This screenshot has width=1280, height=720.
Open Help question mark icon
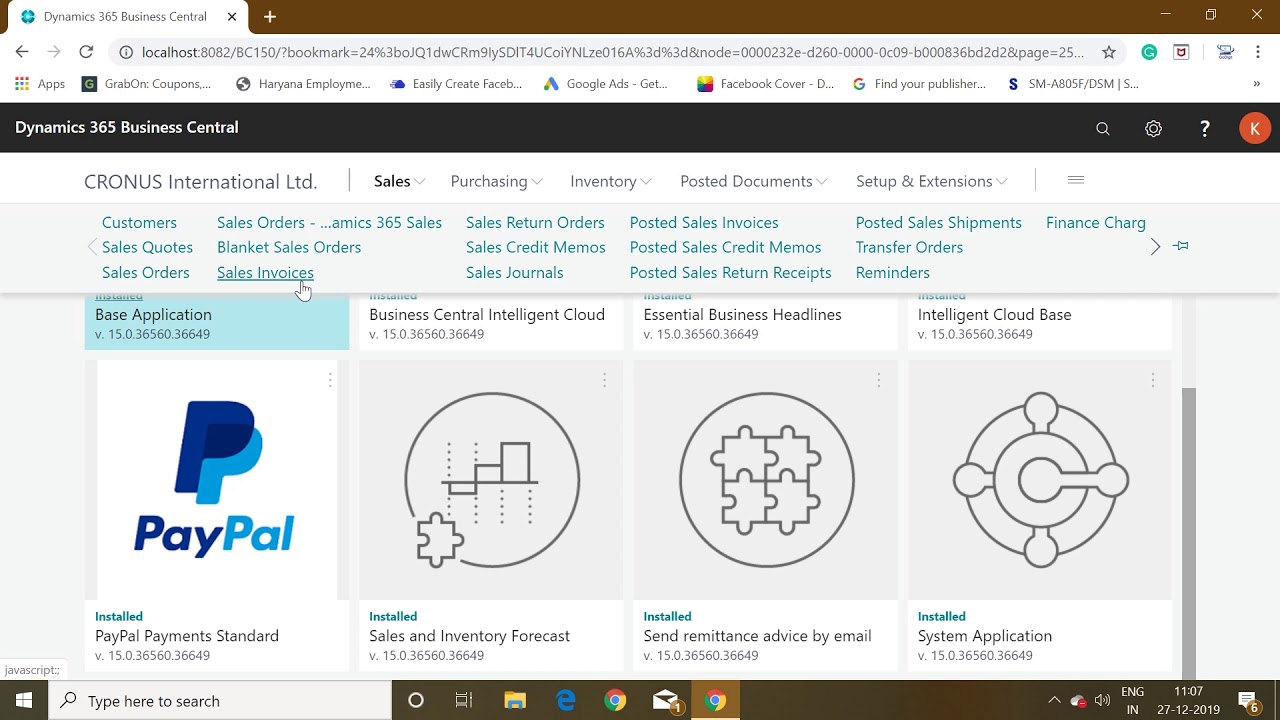pyautogui.click(x=1205, y=128)
